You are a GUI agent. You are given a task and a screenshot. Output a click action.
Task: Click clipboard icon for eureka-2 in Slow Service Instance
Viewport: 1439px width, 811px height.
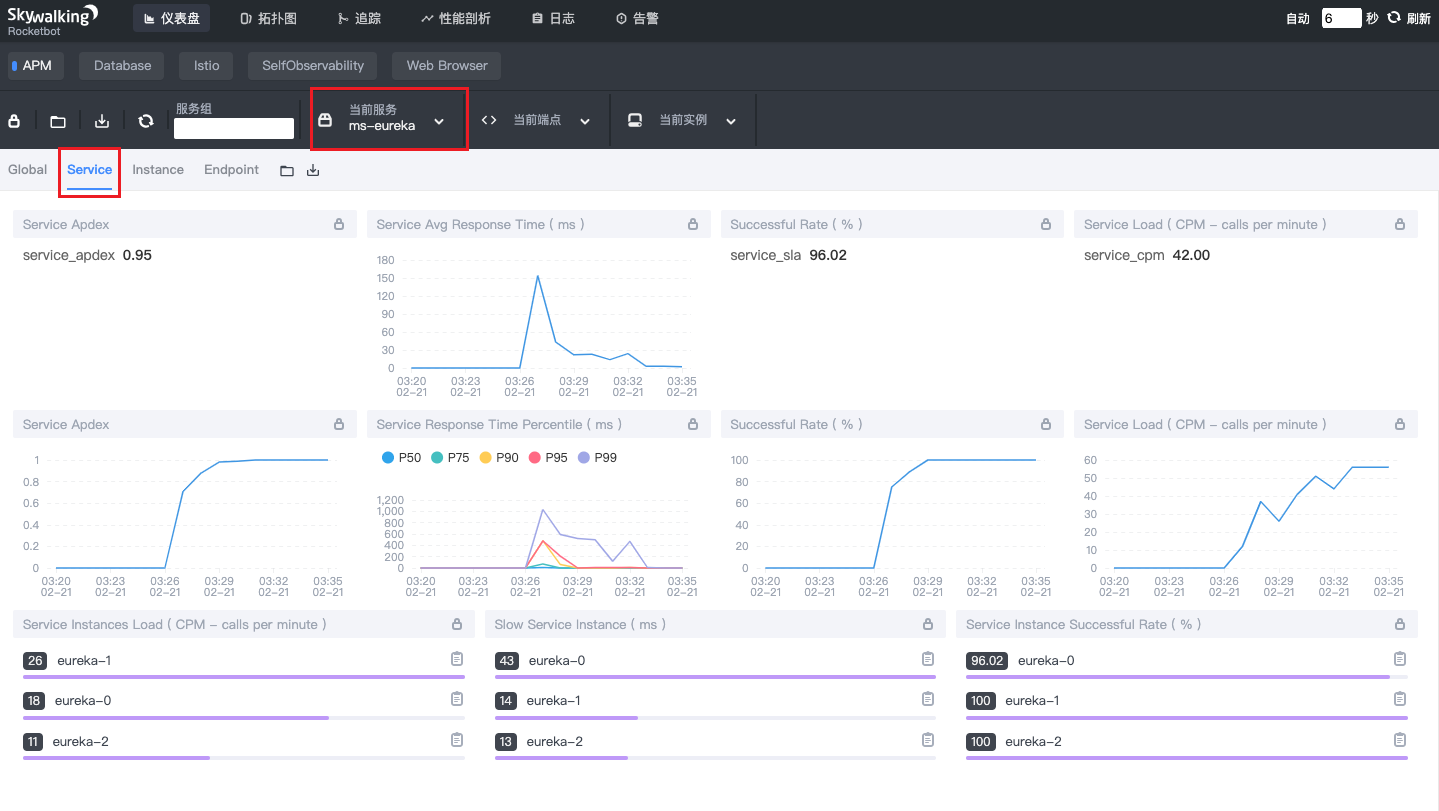tap(928, 740)
